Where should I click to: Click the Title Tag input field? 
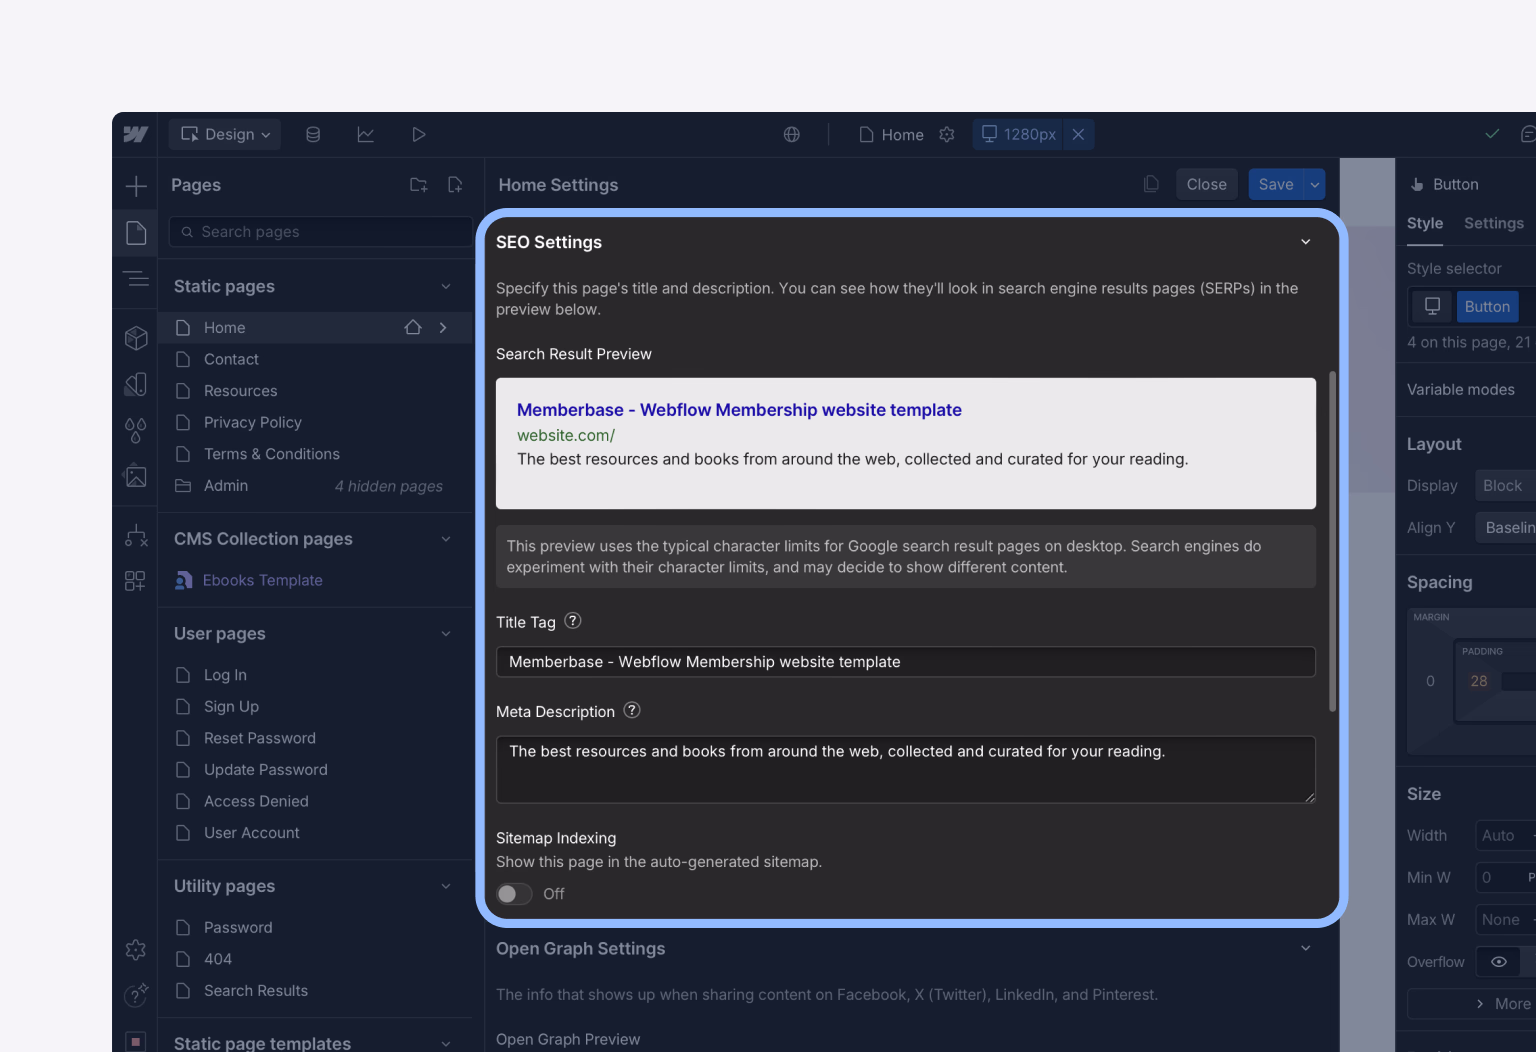click(x=906, y=662)
